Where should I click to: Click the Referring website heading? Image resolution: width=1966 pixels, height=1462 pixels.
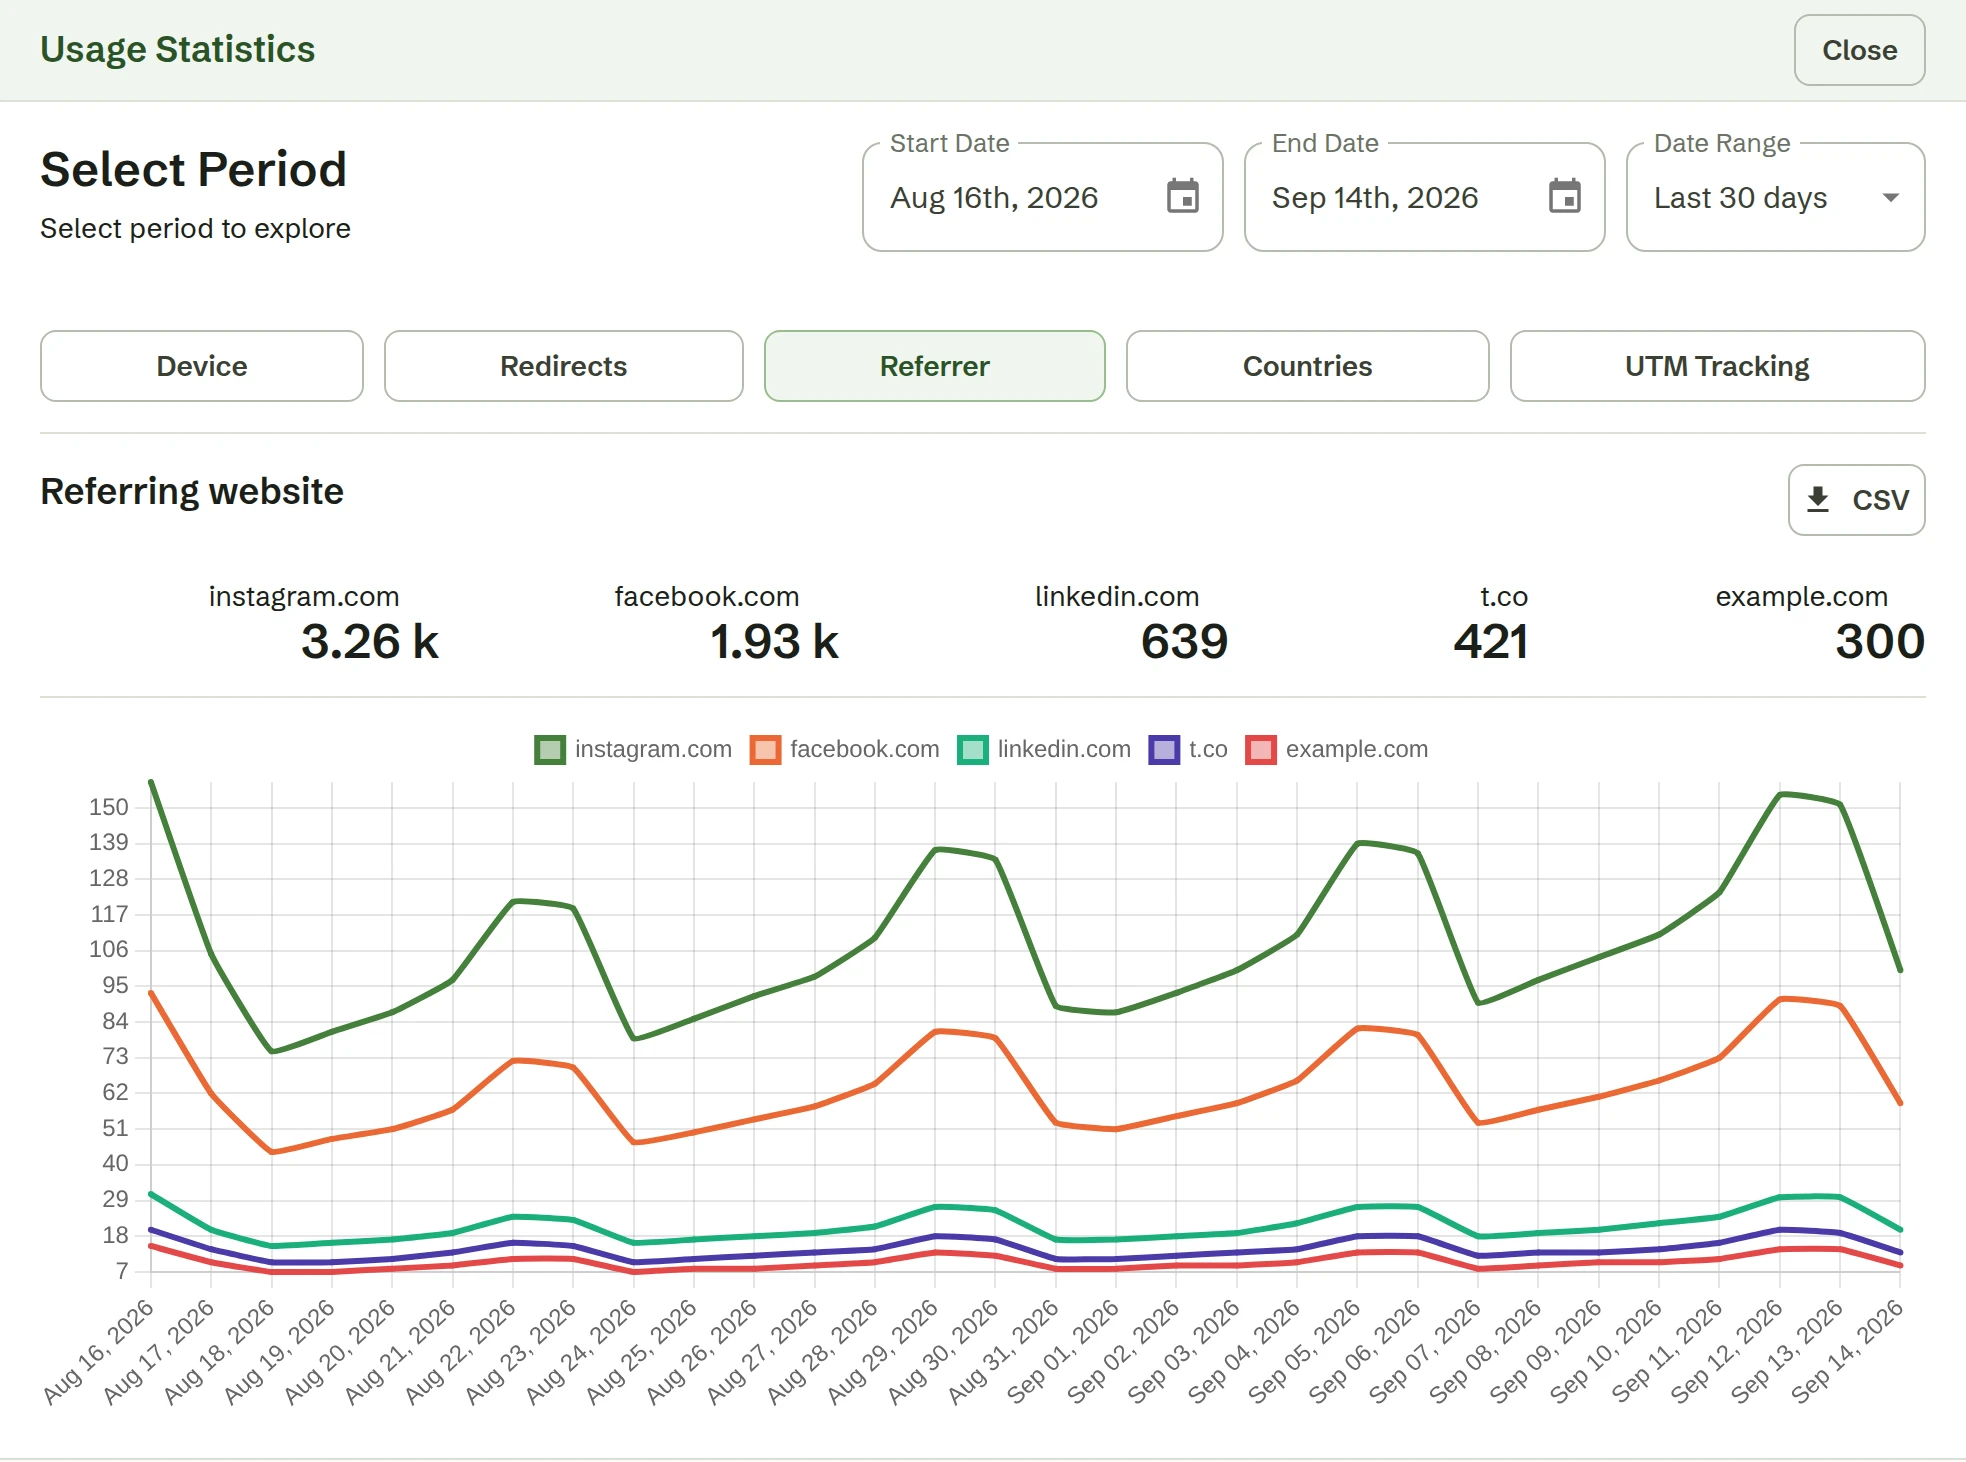click(x=192, y=491)
